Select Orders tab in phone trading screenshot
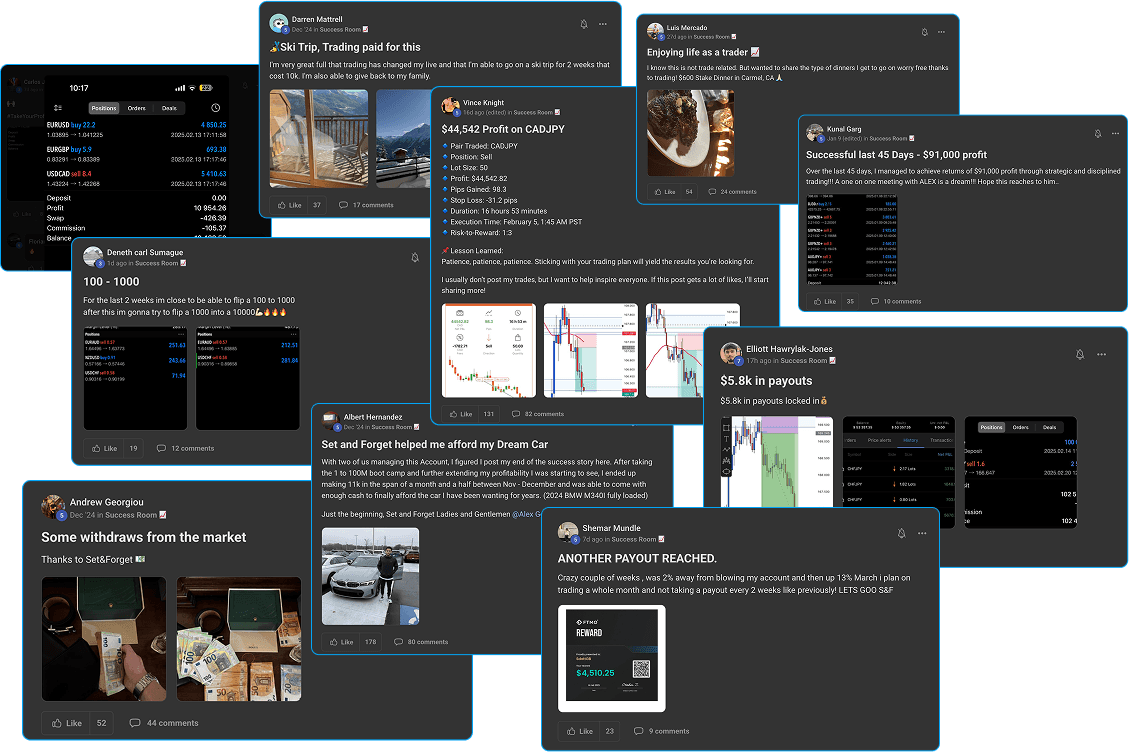 (x=137, y=108)
